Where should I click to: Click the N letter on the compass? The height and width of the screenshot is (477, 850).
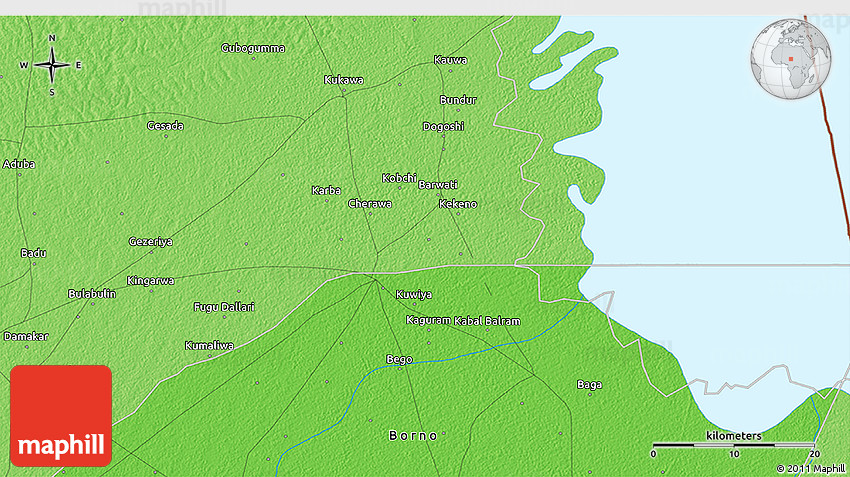52,38
